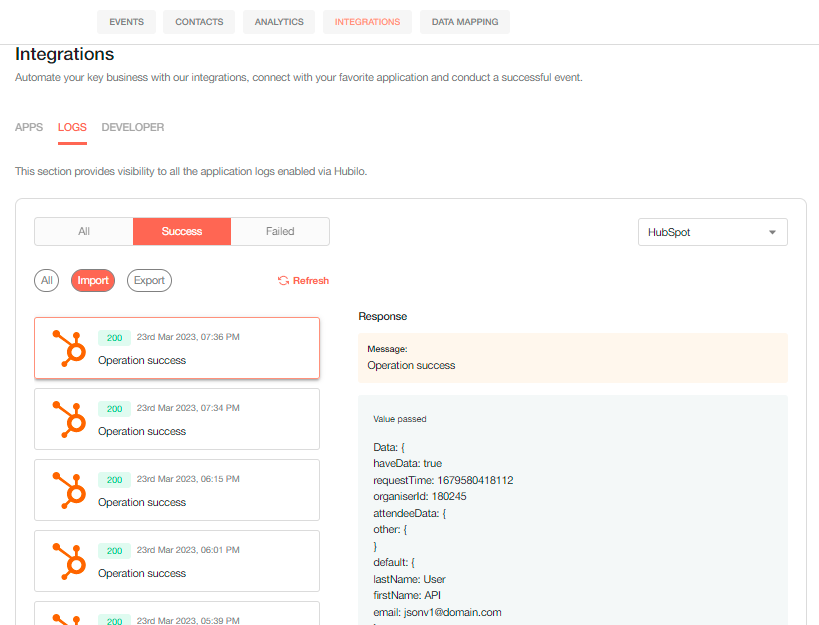Click the HubSpot dropdown arrow
Viewport: 819px width, 625px height.
772,232
